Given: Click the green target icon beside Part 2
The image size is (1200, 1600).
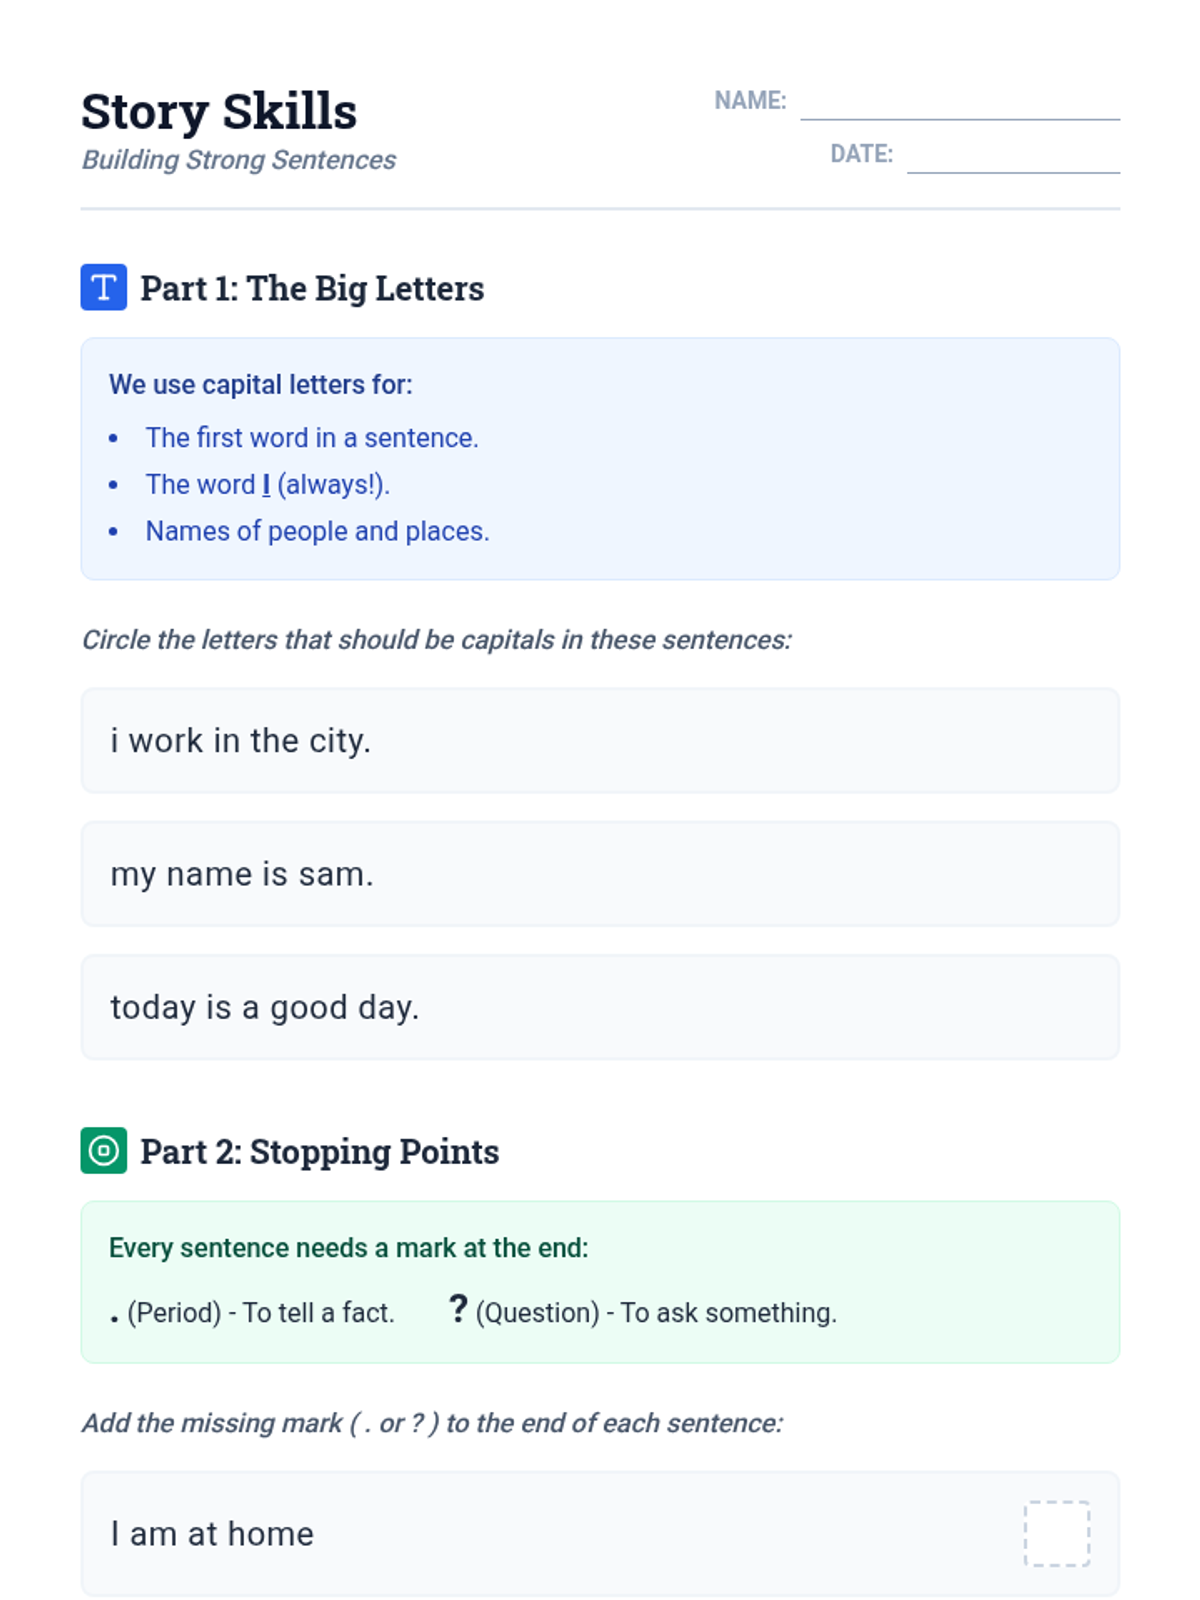Looking at the screenshot, I should pos(103,1150).
